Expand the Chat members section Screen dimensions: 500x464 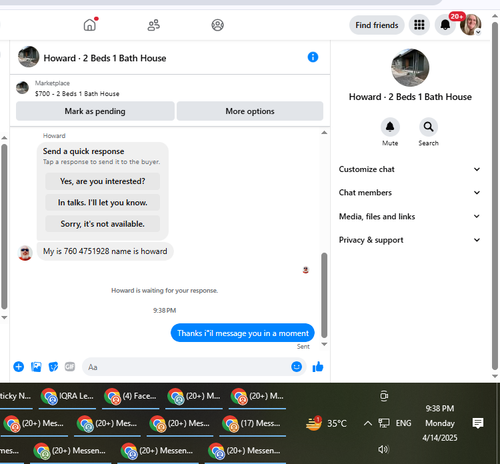pyautogui.click(x=410, y=193)
